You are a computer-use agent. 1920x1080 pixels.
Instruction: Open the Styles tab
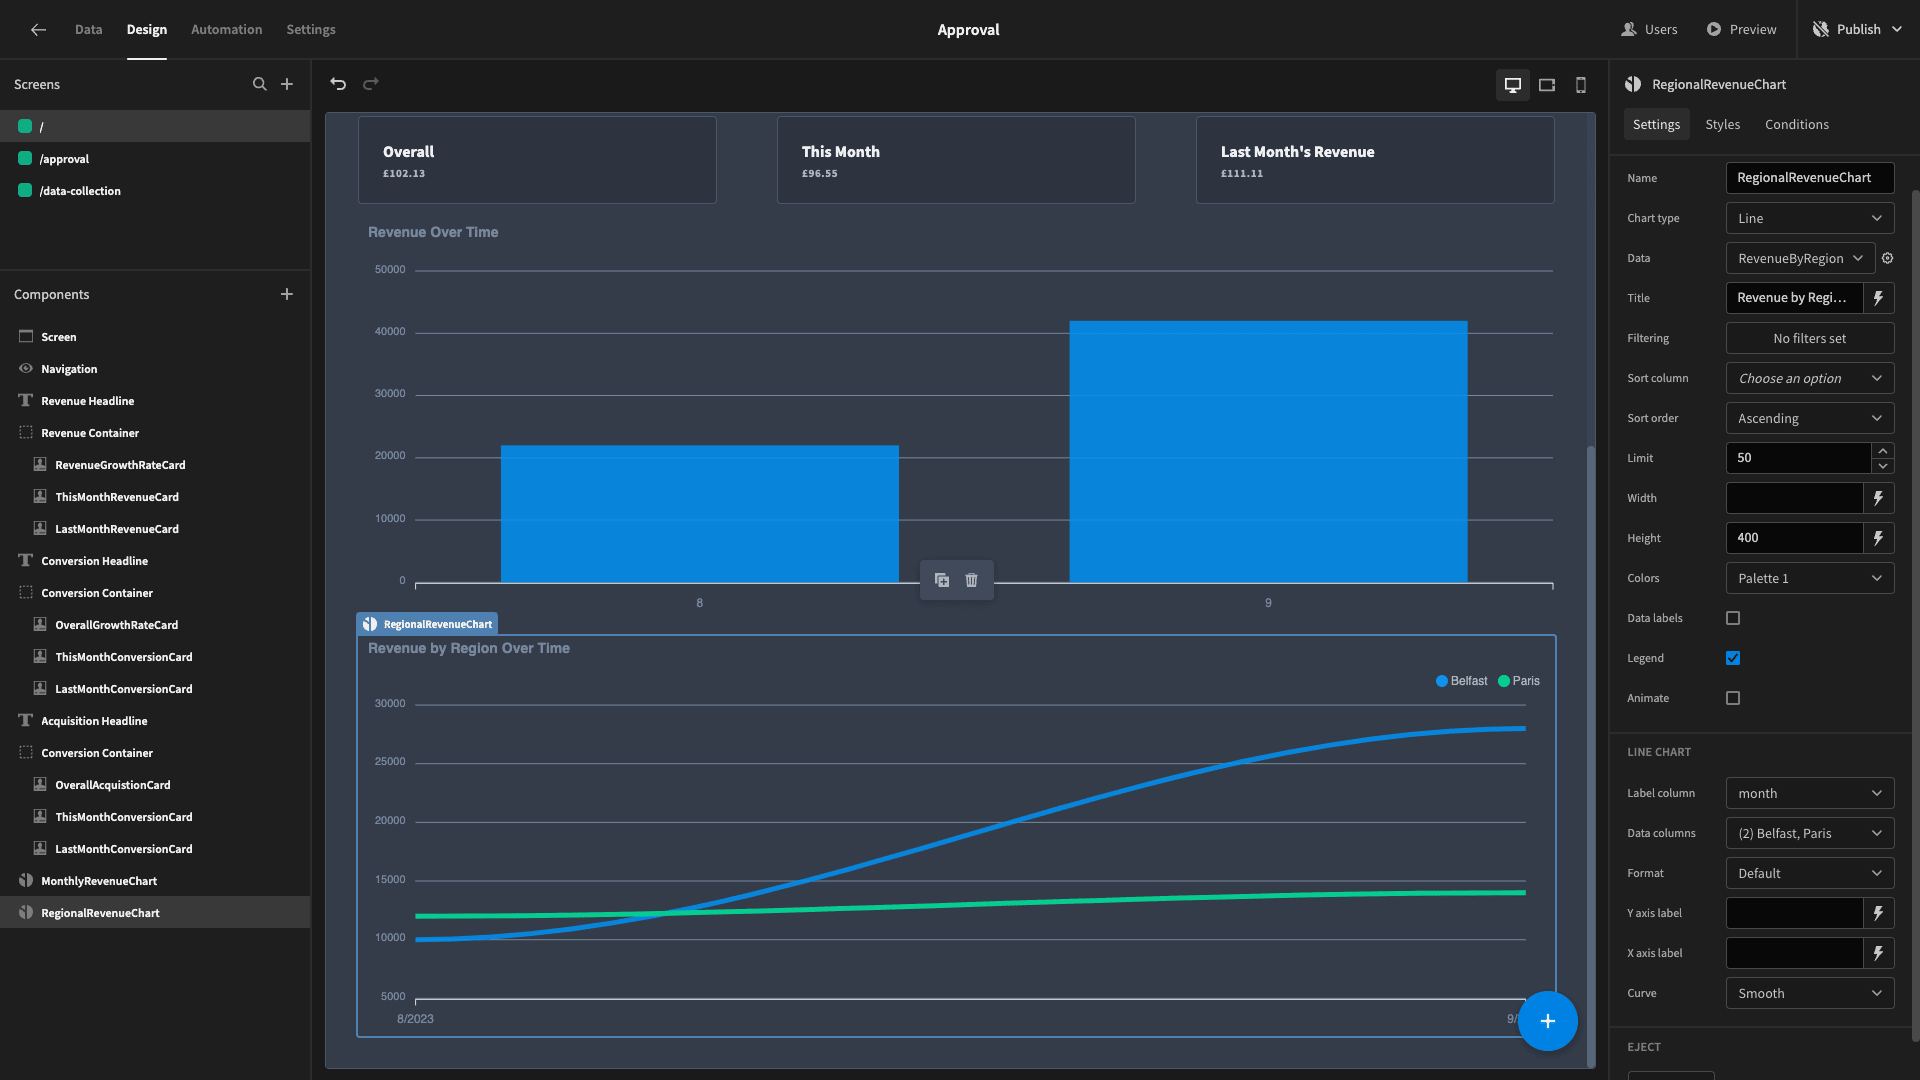pyautogui.click(x=1722, y=124)
